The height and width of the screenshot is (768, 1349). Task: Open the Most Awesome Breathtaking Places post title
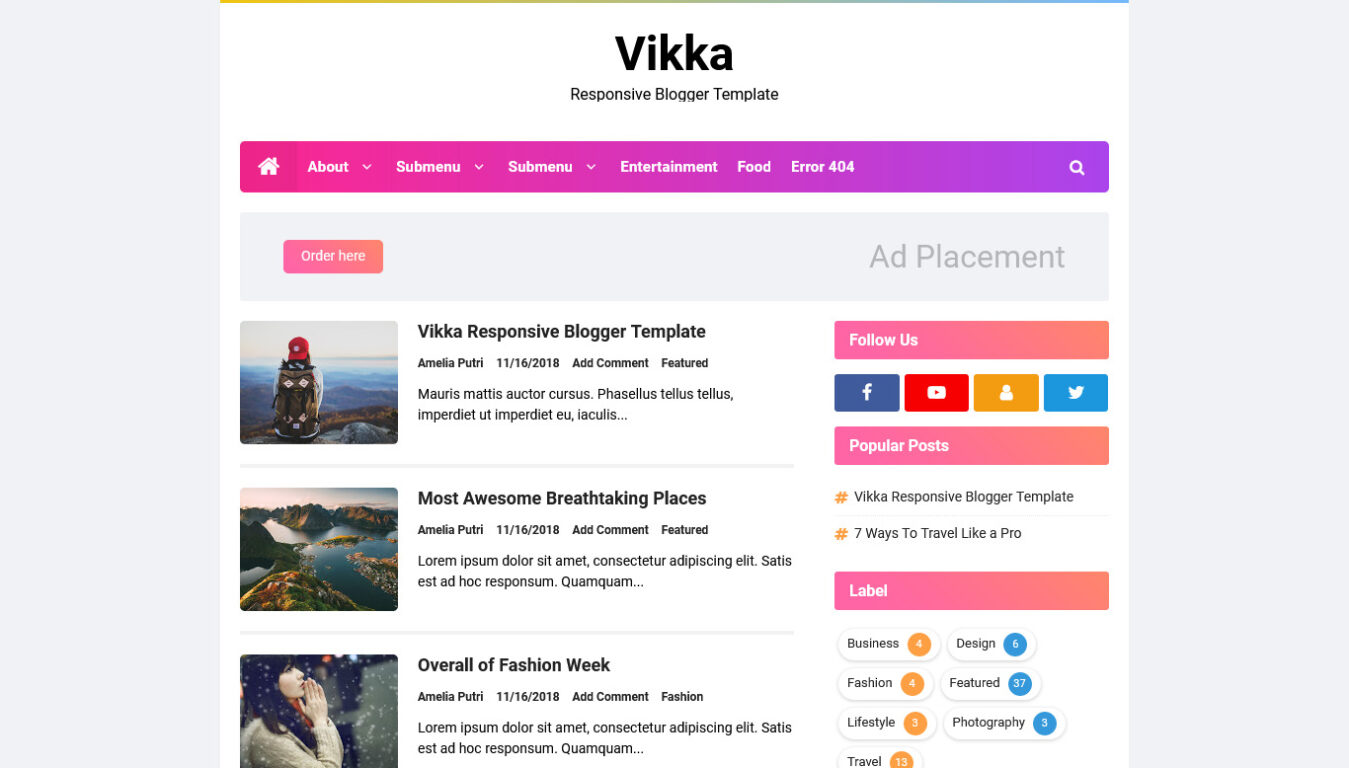(x=562, y=498)
